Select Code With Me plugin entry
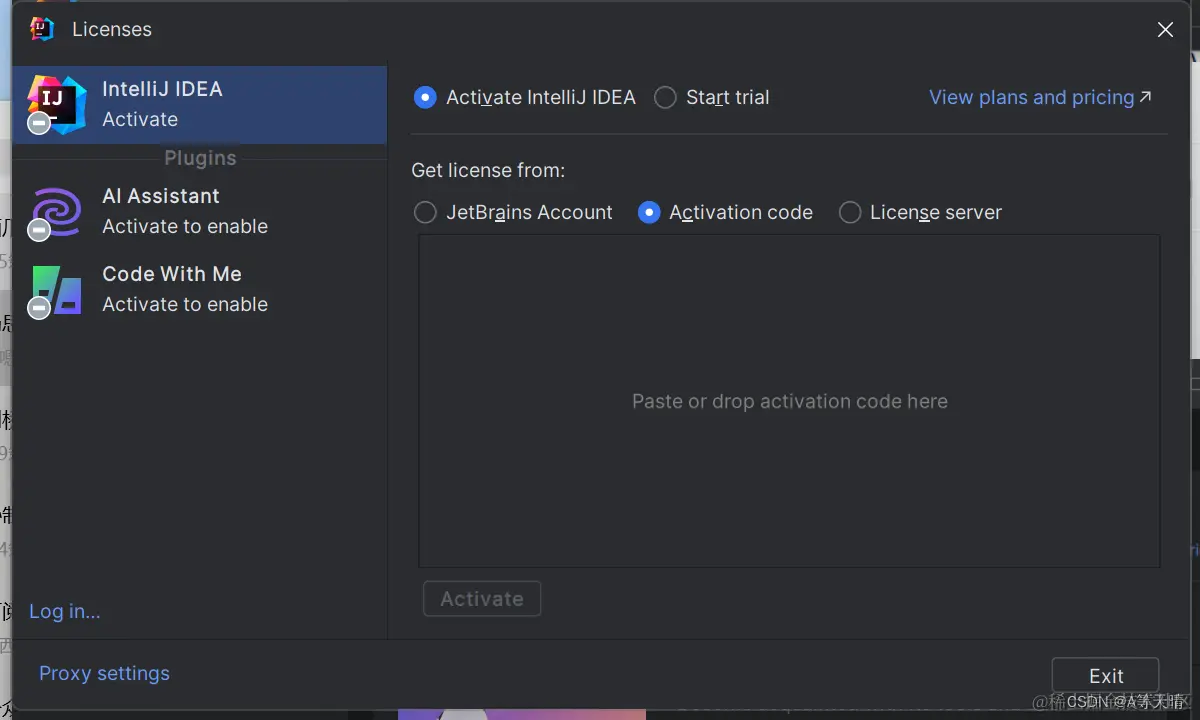The height and width of the screenshot is (720, 1200). pos(200,290)
